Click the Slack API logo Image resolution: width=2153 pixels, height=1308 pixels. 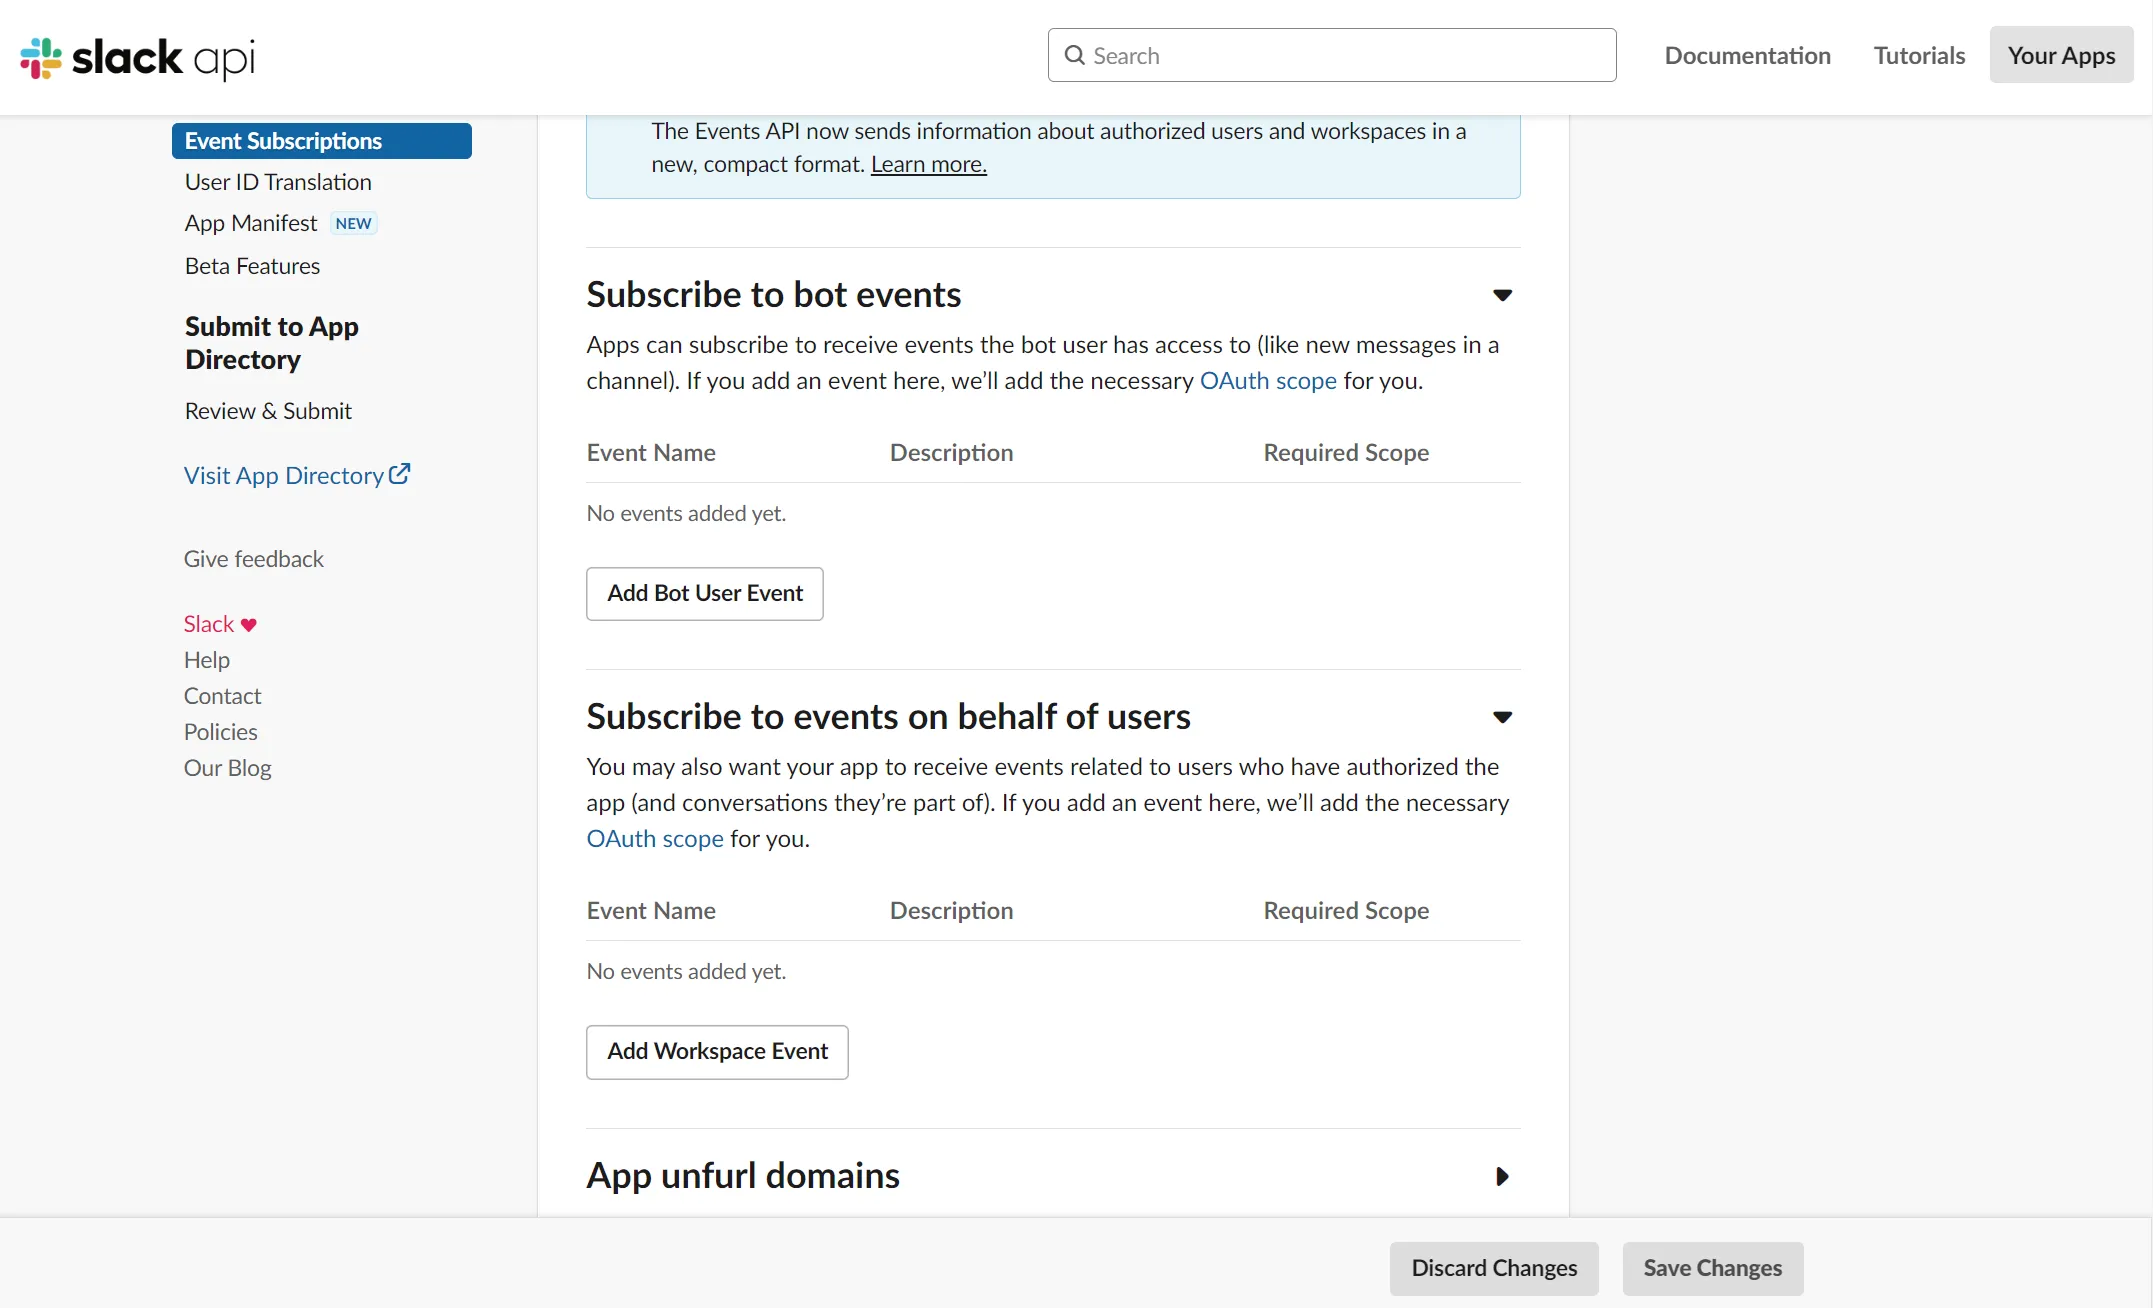coord(138,57)
